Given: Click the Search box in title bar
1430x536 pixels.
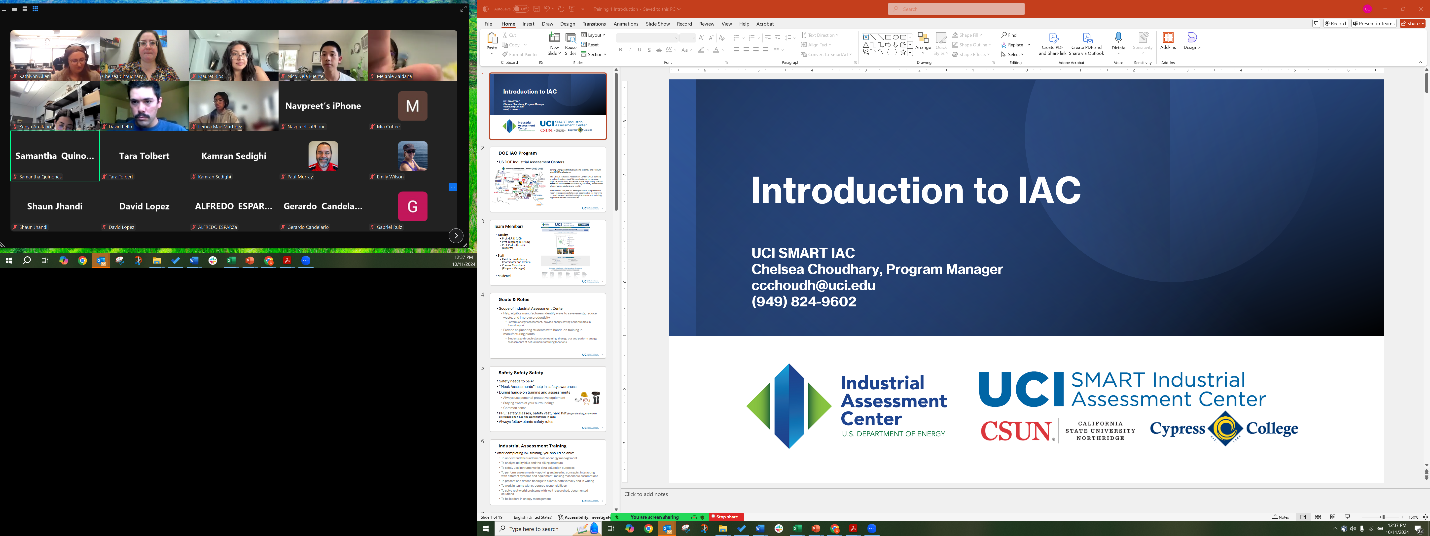Looking at the screenshot, I should point(955,9).
